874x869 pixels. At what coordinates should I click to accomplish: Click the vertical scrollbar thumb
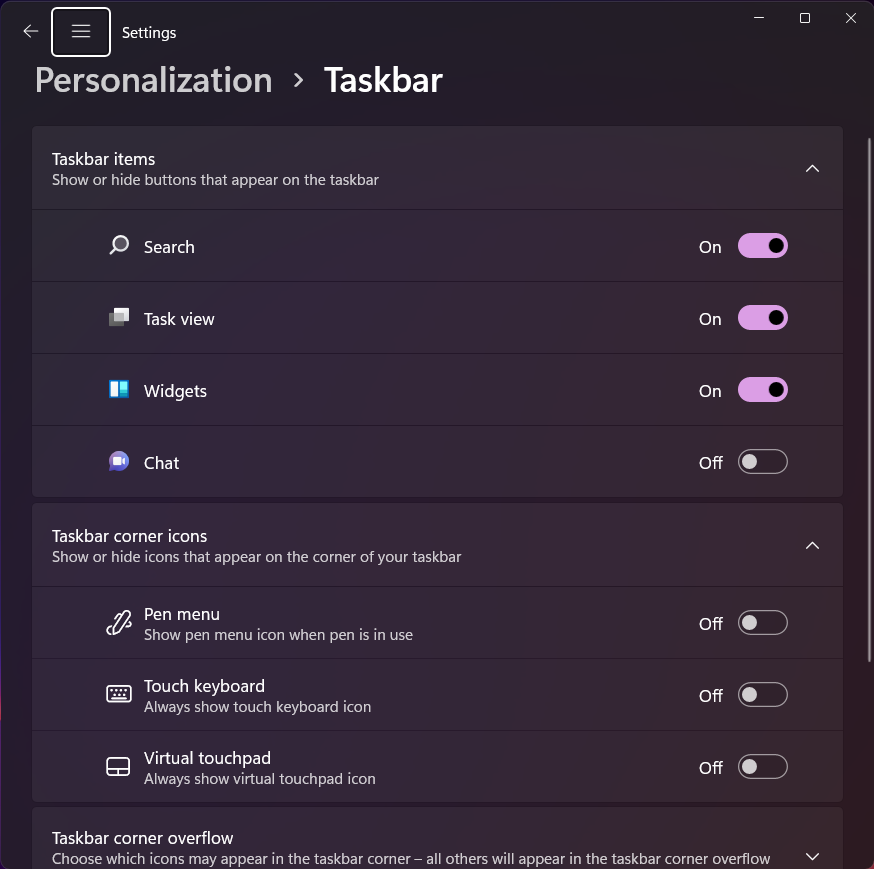pyautogui.click(x=870, y=400)
